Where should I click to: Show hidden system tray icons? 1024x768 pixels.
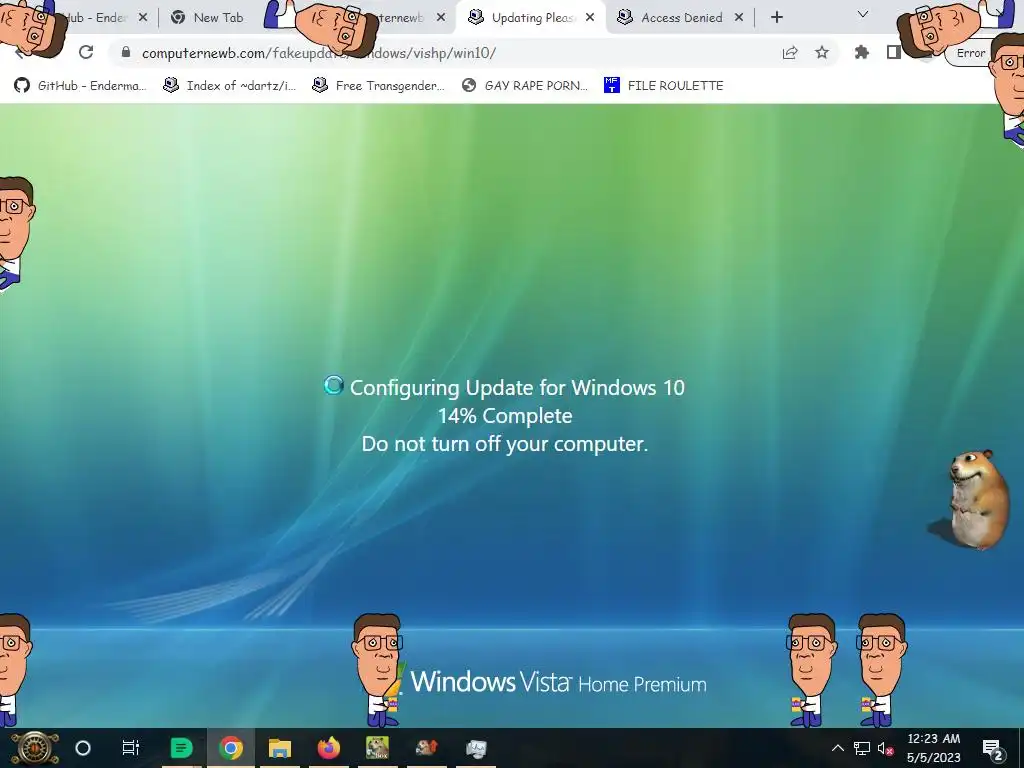(x=838, y=748)
